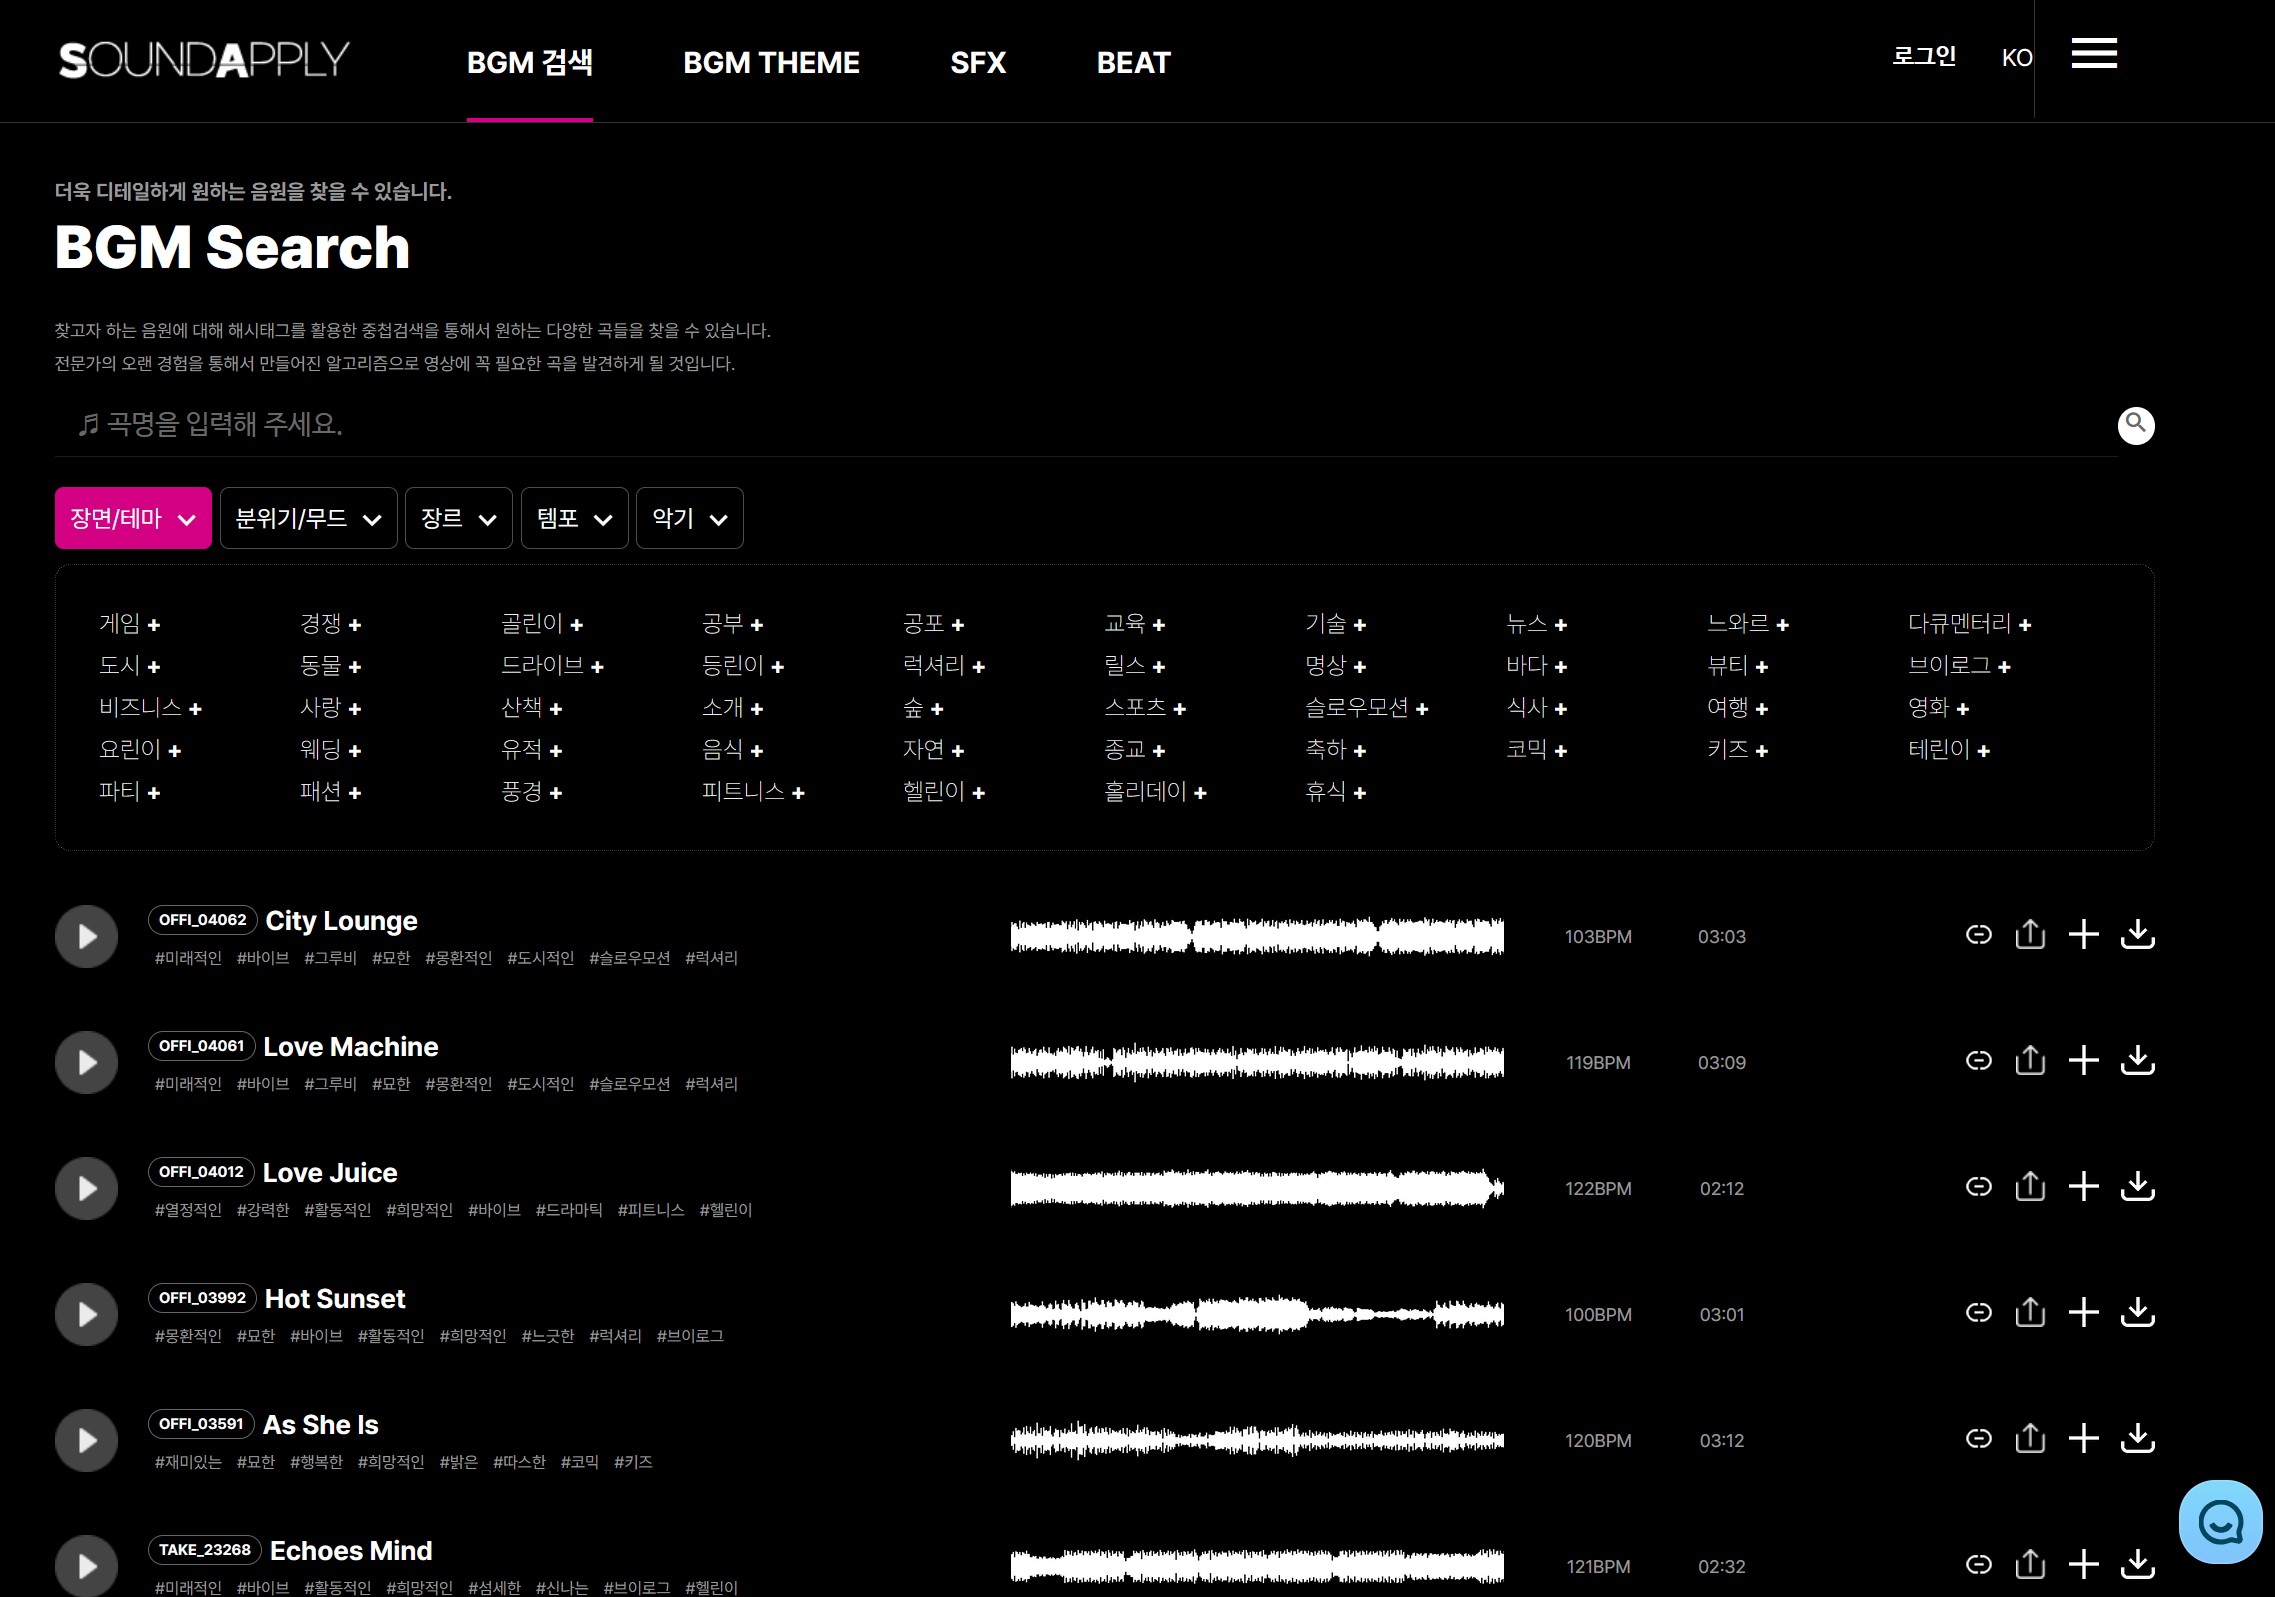2275x1597 pixels.
Task: Download the Love Machine track
Action: tap(2137, 1061)
